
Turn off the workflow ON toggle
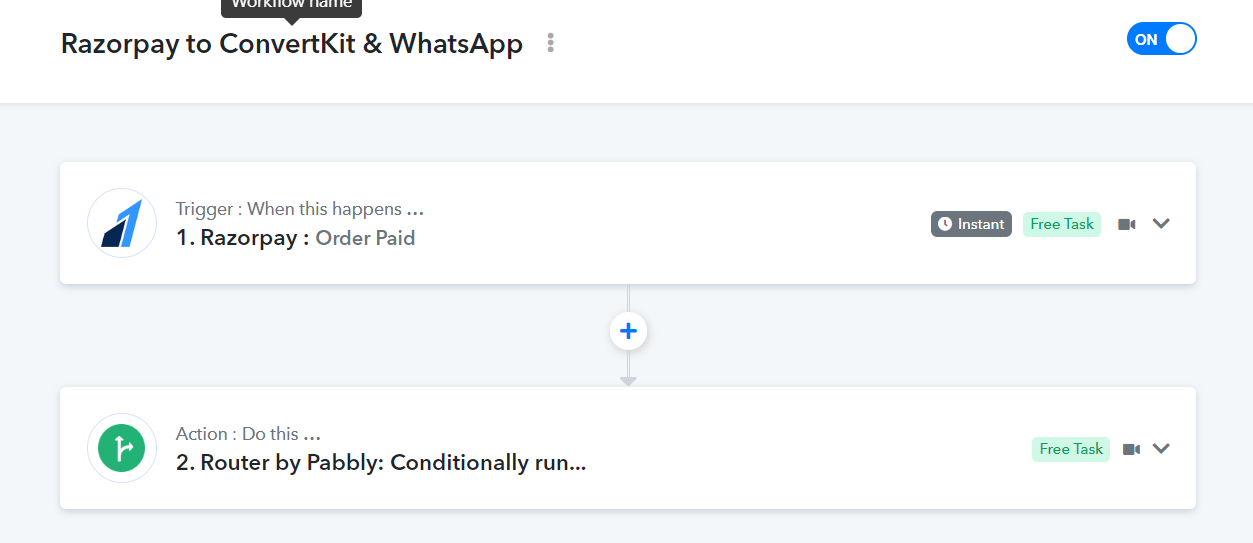tap(1161, 39)
